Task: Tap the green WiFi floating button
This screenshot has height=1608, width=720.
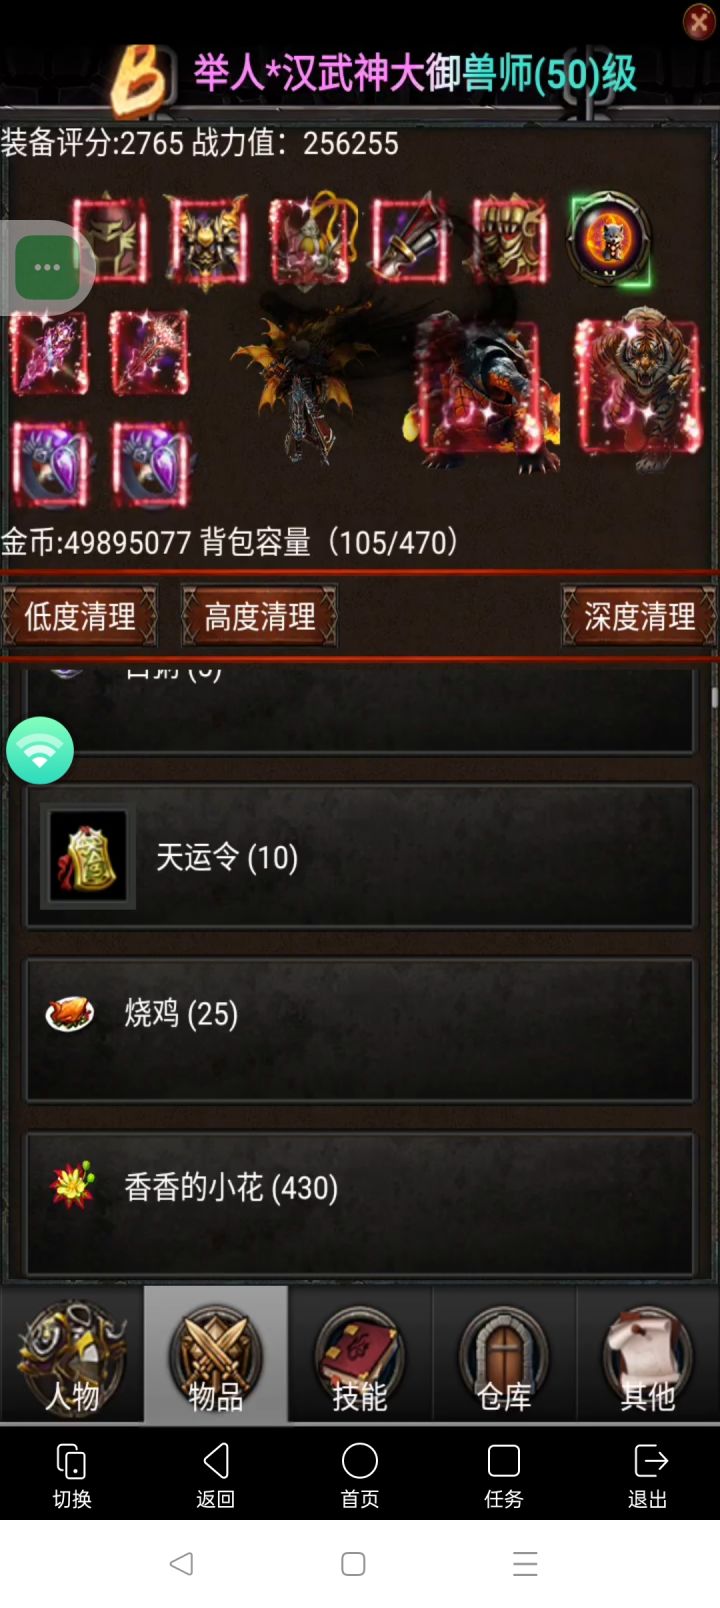Action: (x=40, y=750)
